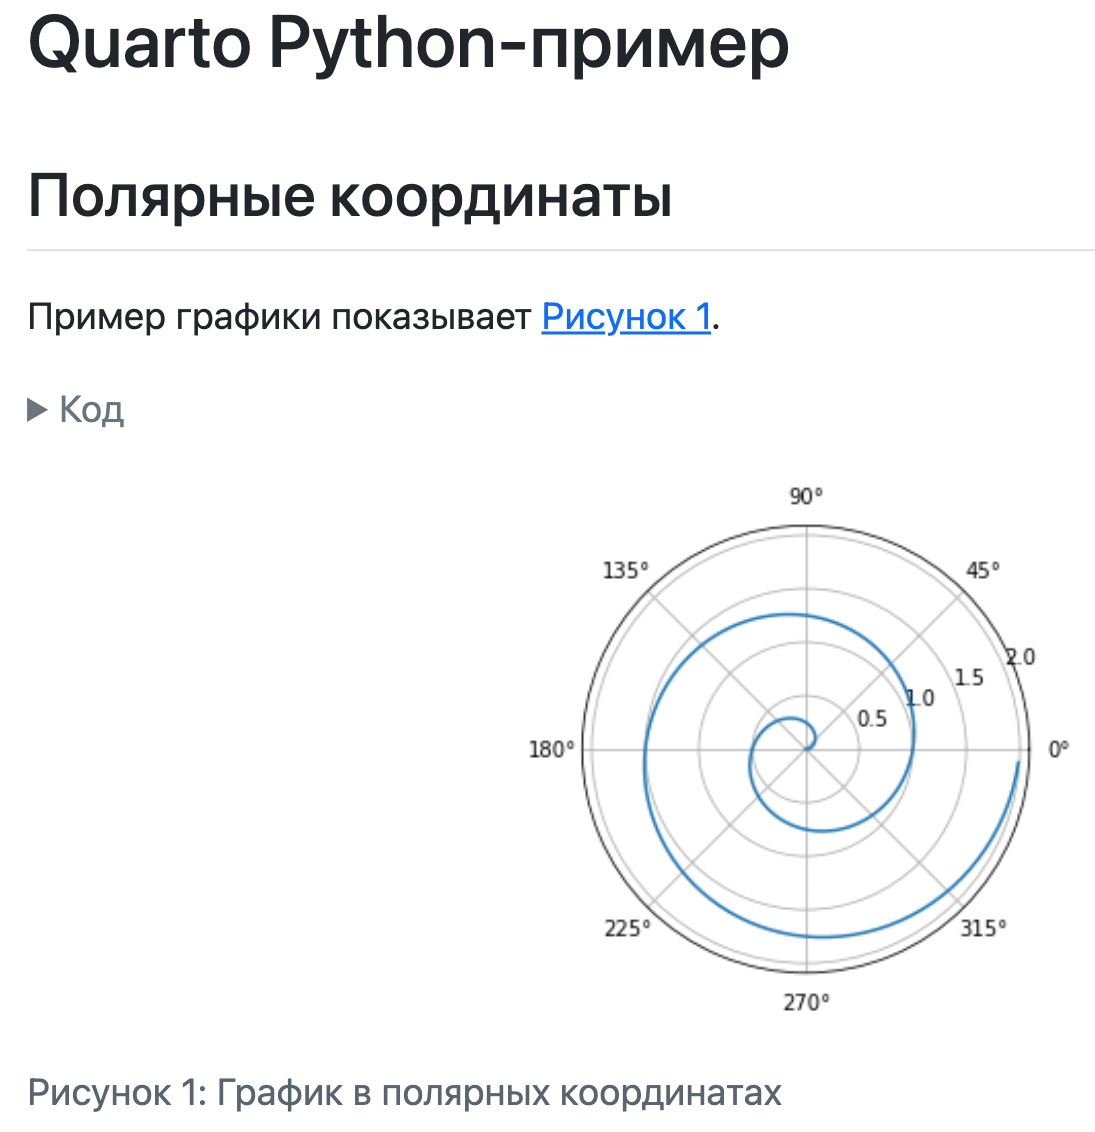Click the 0° angle label on plot
This screenshot has width=1095, height=1132.
tap(1058, 749)
